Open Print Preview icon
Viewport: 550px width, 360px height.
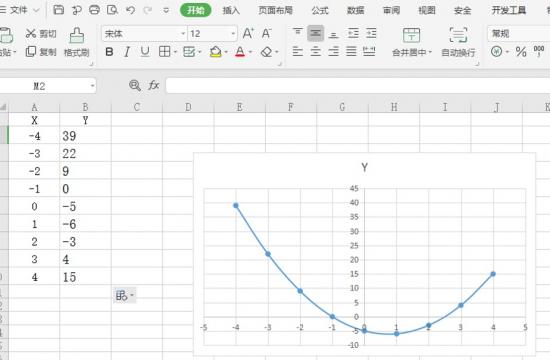pyautogui.click(x=112, y=10)
